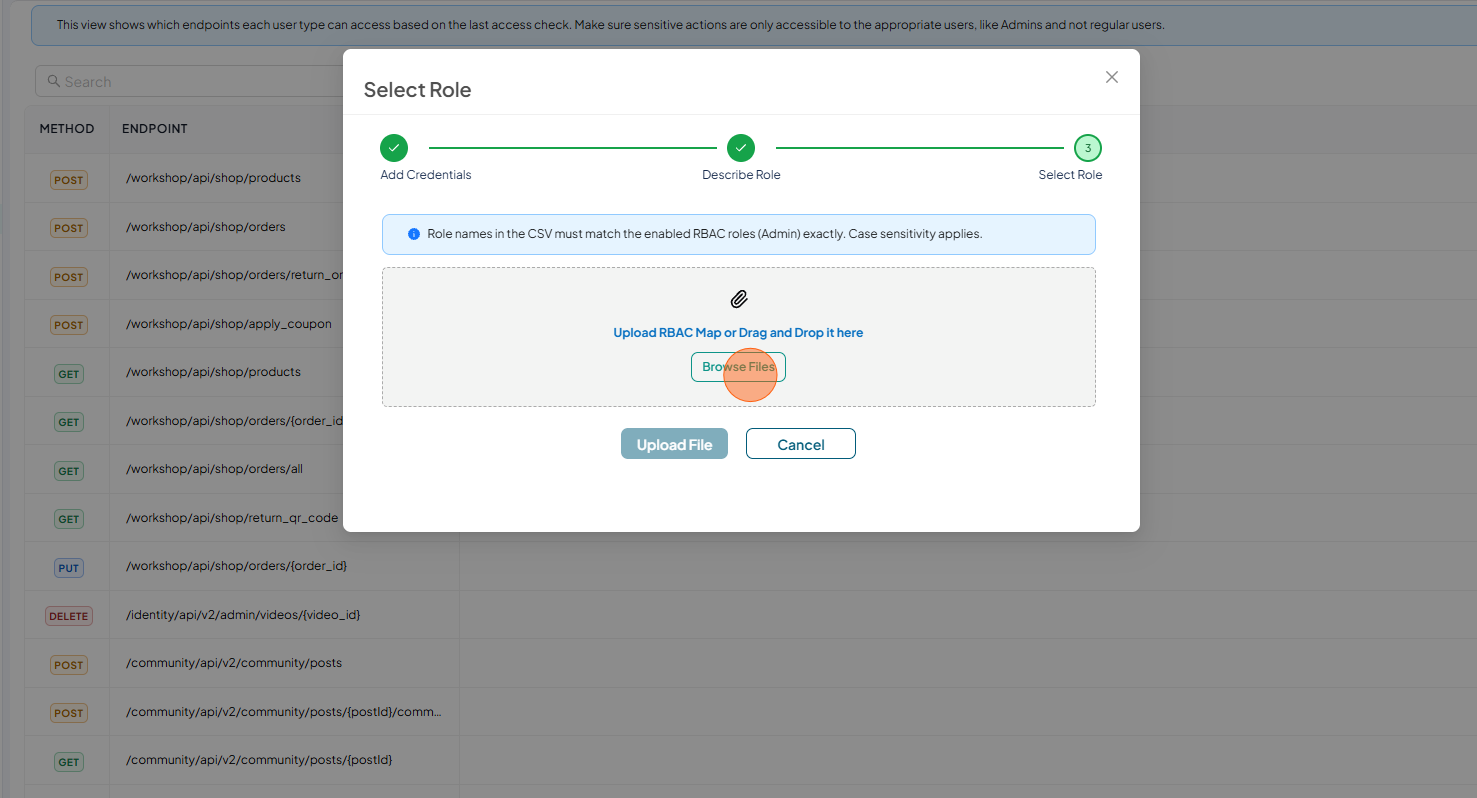Screen dimensions: 1477x798
Task: Click the ENDPOINT column header
Action: 155,128
